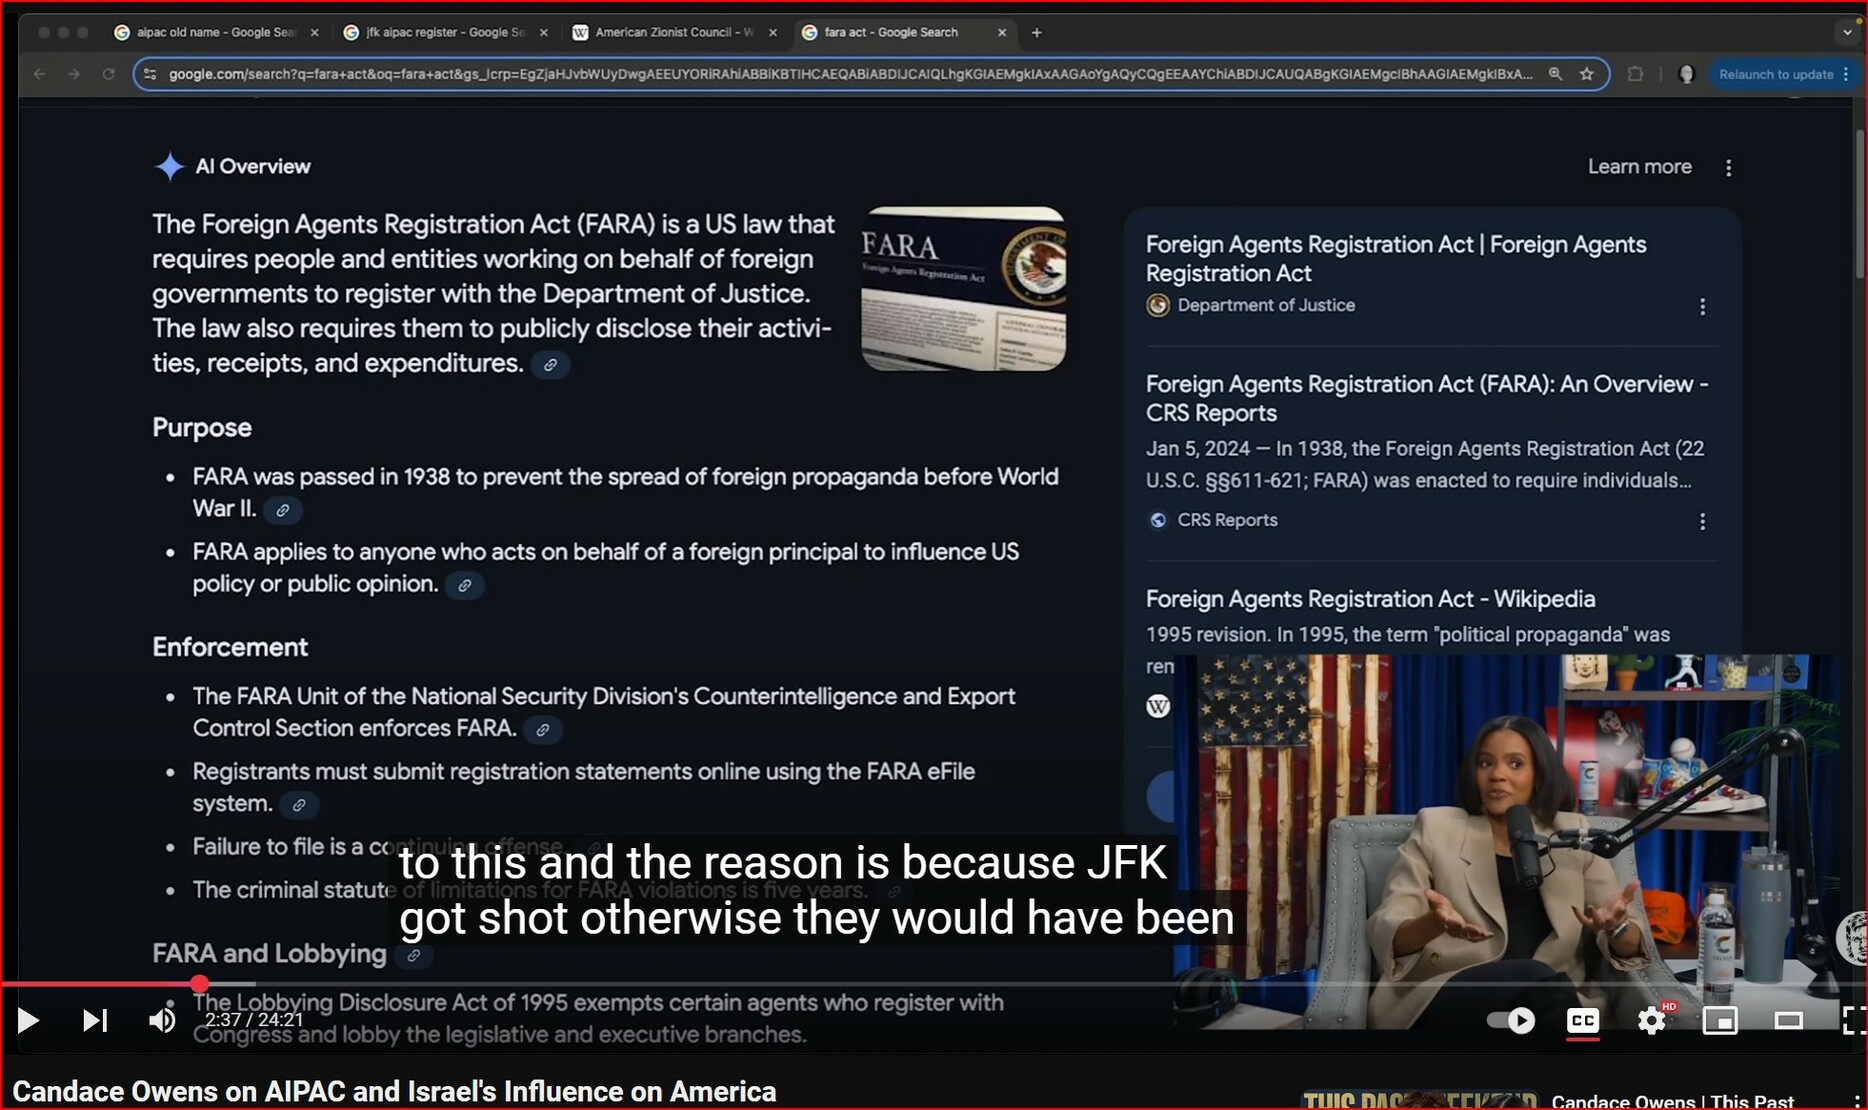Skip to the next video
Viewport: 1868px width, 1110px height.
click(x=95, y=1020)
